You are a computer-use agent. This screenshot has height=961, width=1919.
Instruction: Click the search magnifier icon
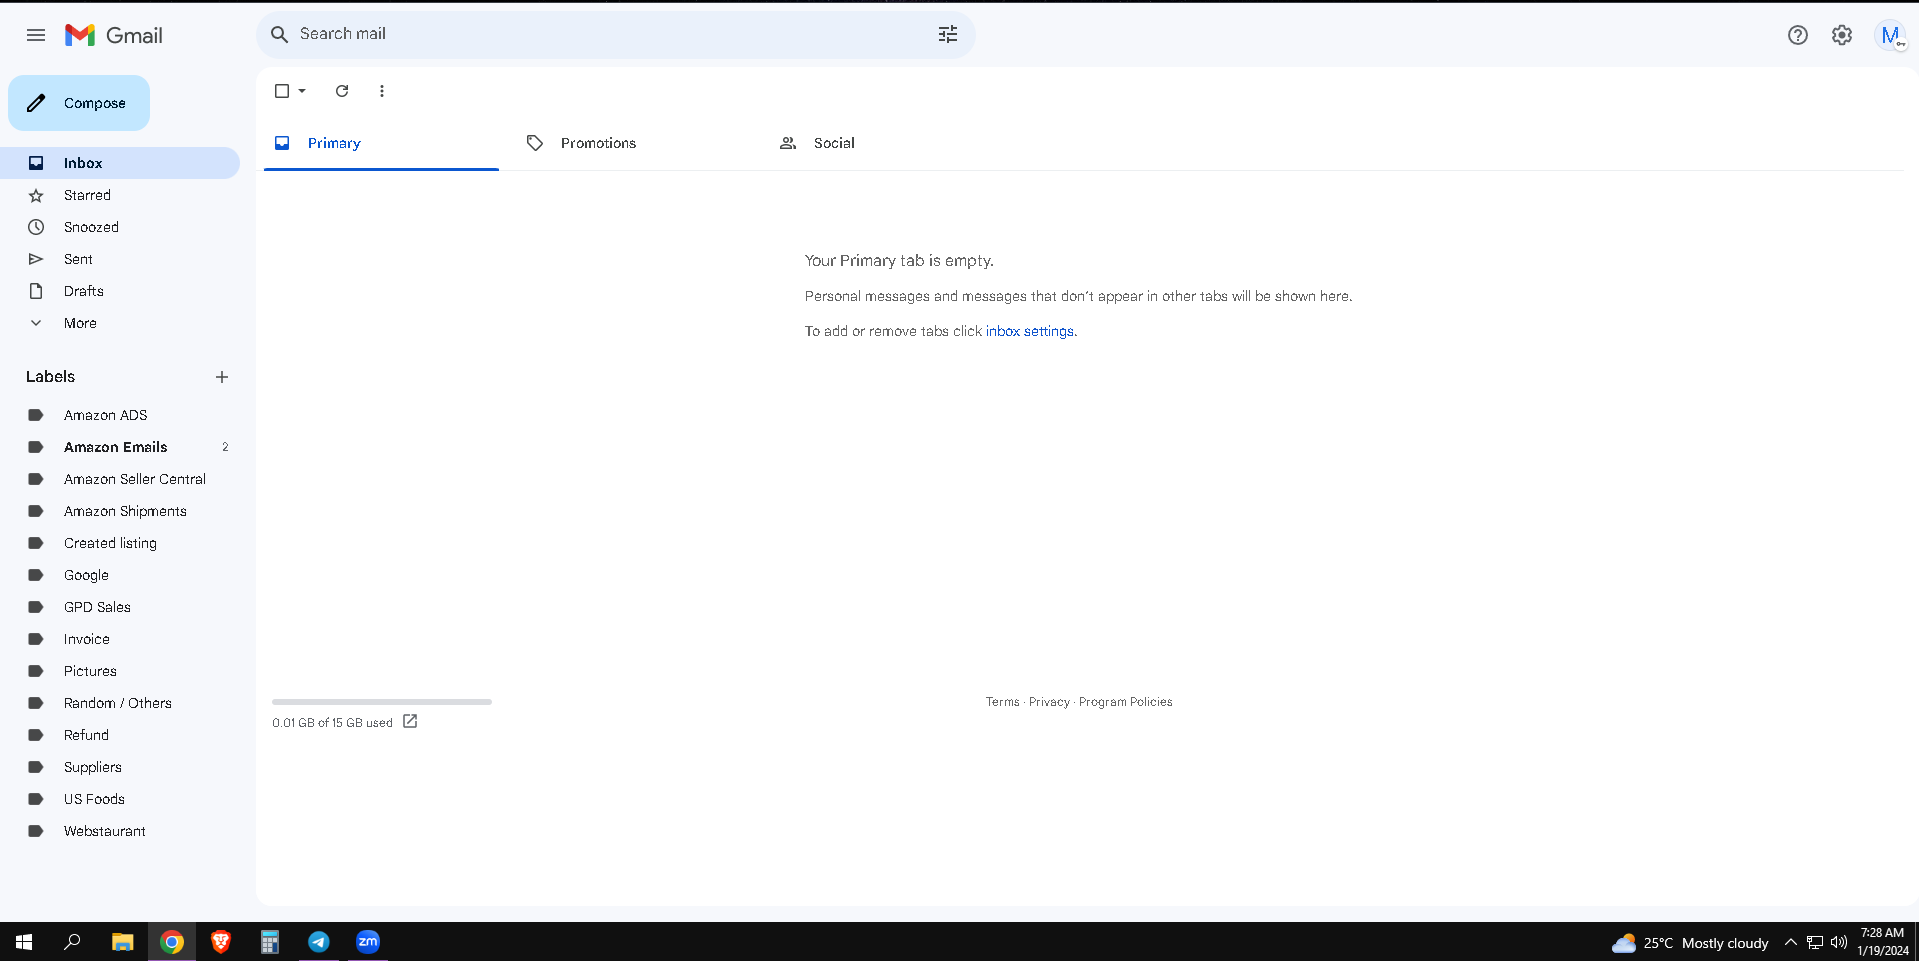280,34
